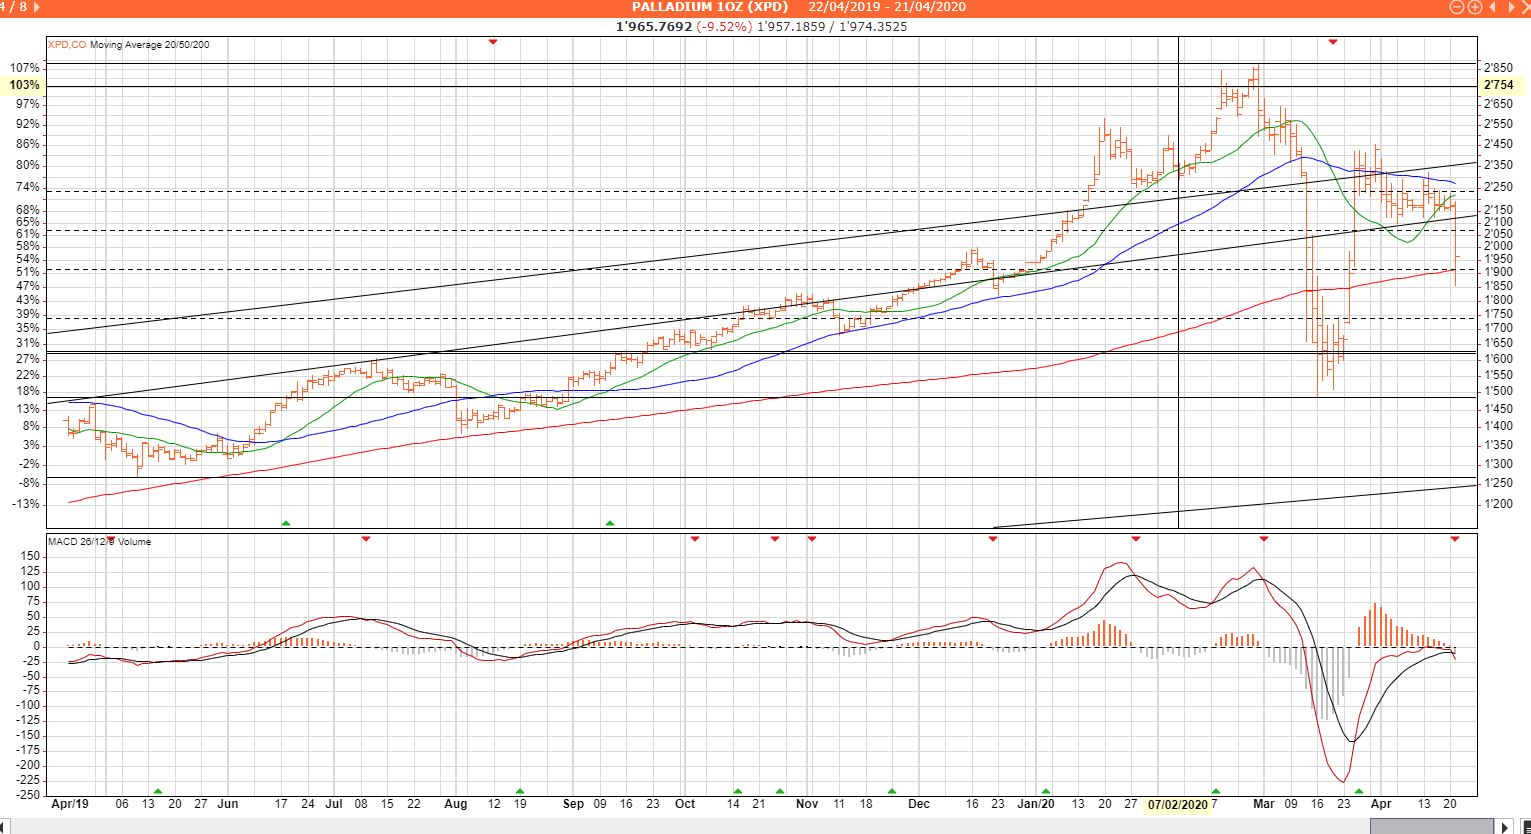Screen dimensions: 1531x834
Task: Click the highlighted 07/02/2020 date label
Action: click(1178, 804)
